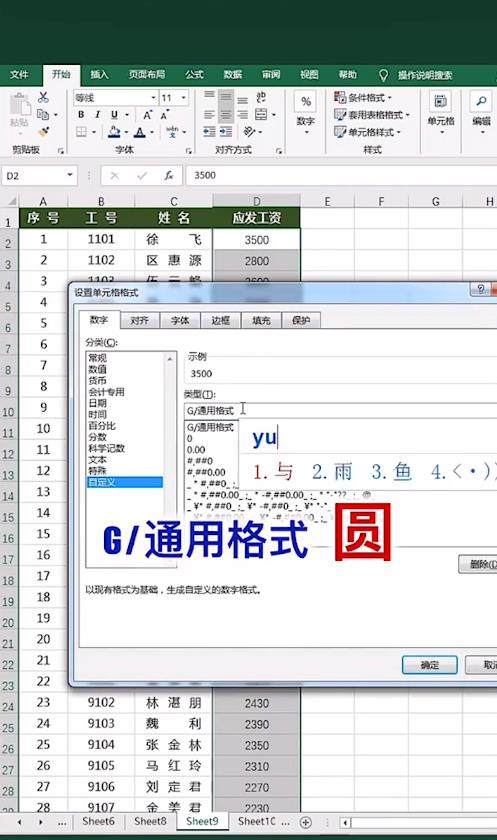Viewport: 497px width, 840px height.
Task: Click the 操作说明搜索 search box
Action: tap(425, 75)
